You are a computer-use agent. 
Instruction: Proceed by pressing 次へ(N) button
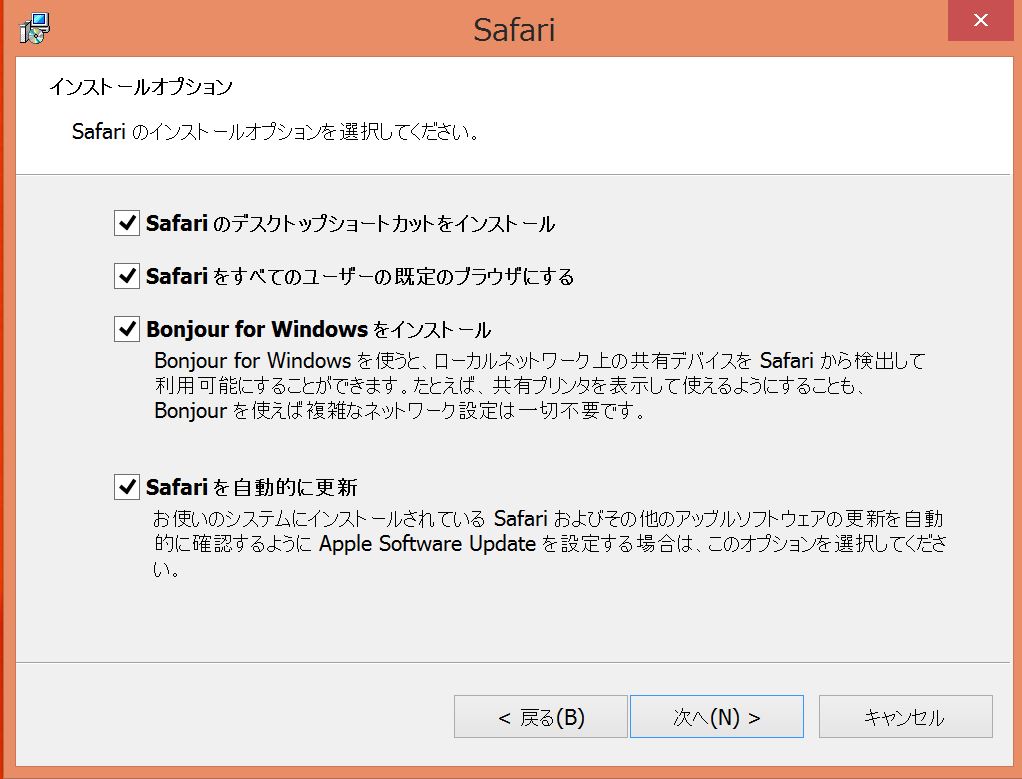(x=716, y=717)
